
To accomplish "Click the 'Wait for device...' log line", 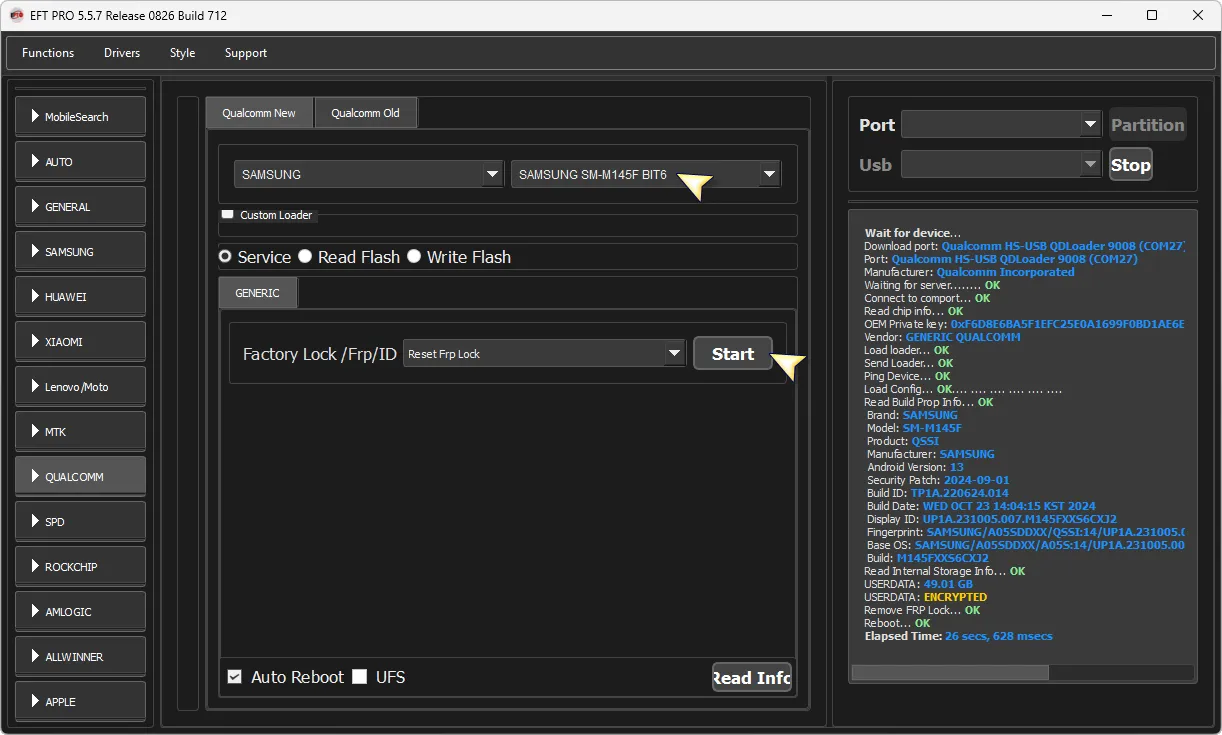I will pos(912,233).
